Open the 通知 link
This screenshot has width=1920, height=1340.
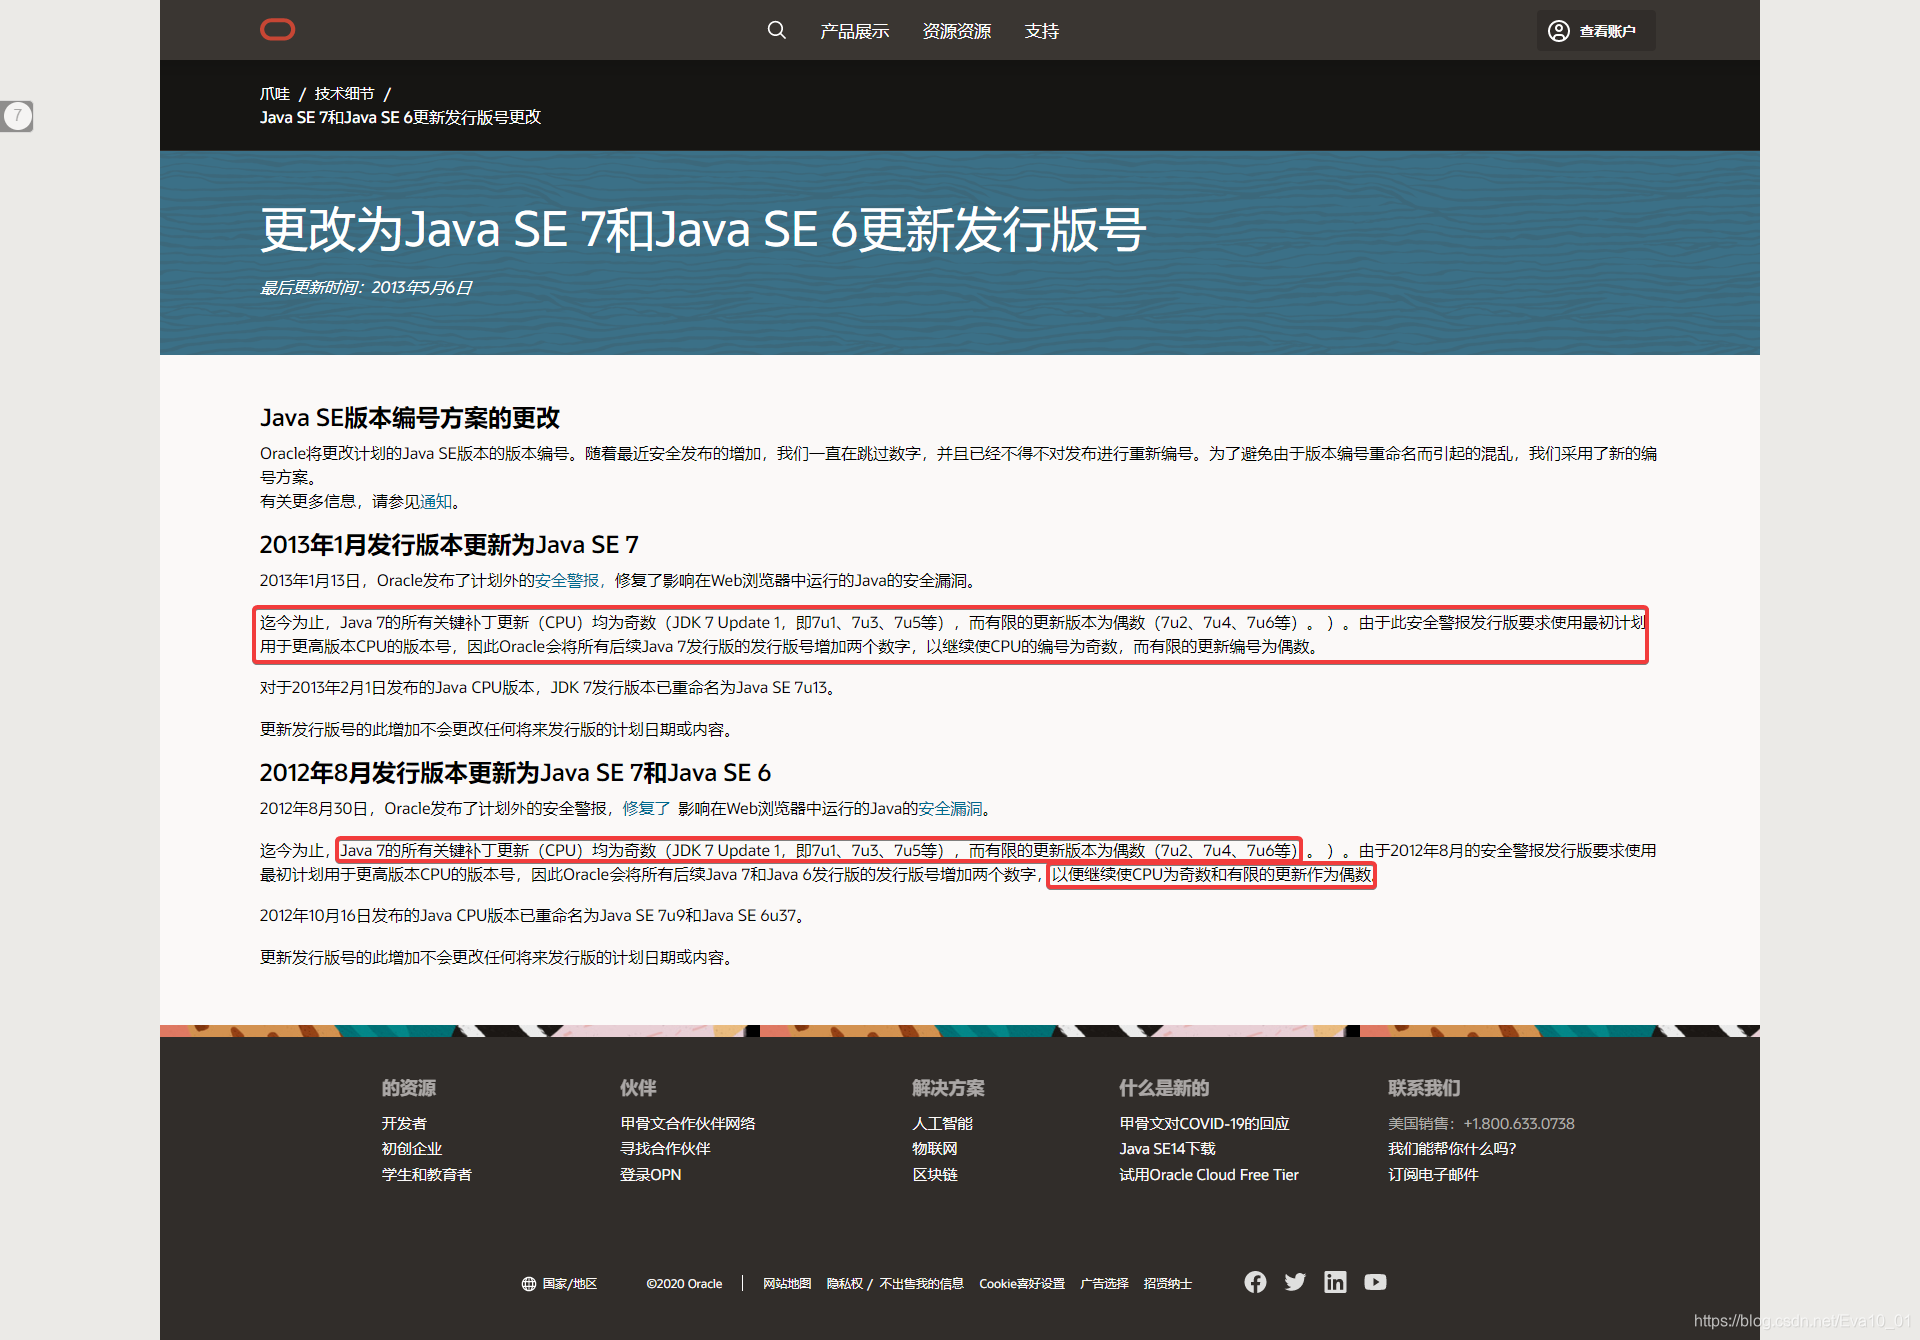point(436,501)
